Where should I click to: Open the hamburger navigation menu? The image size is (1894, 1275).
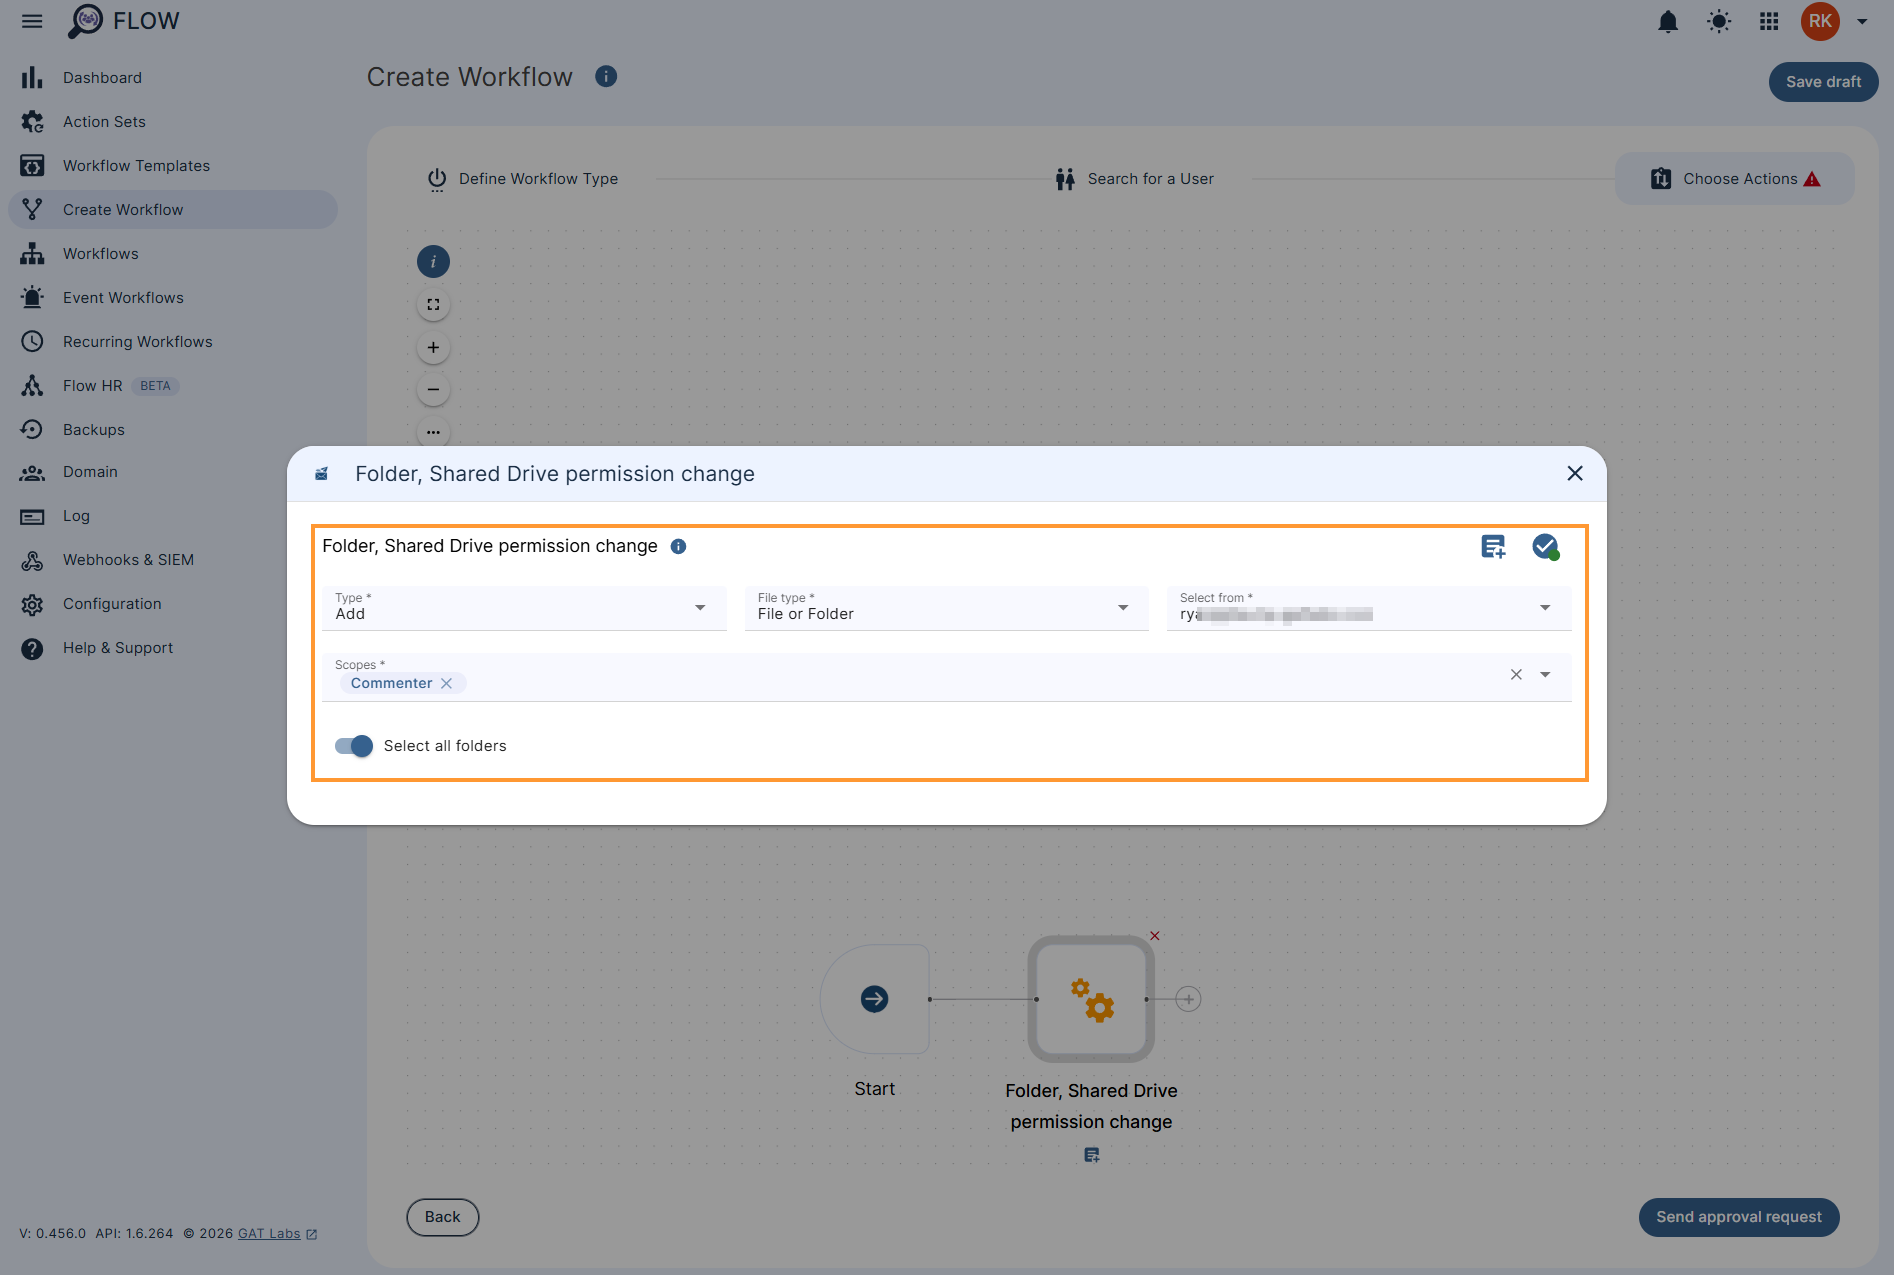(32, 21)
